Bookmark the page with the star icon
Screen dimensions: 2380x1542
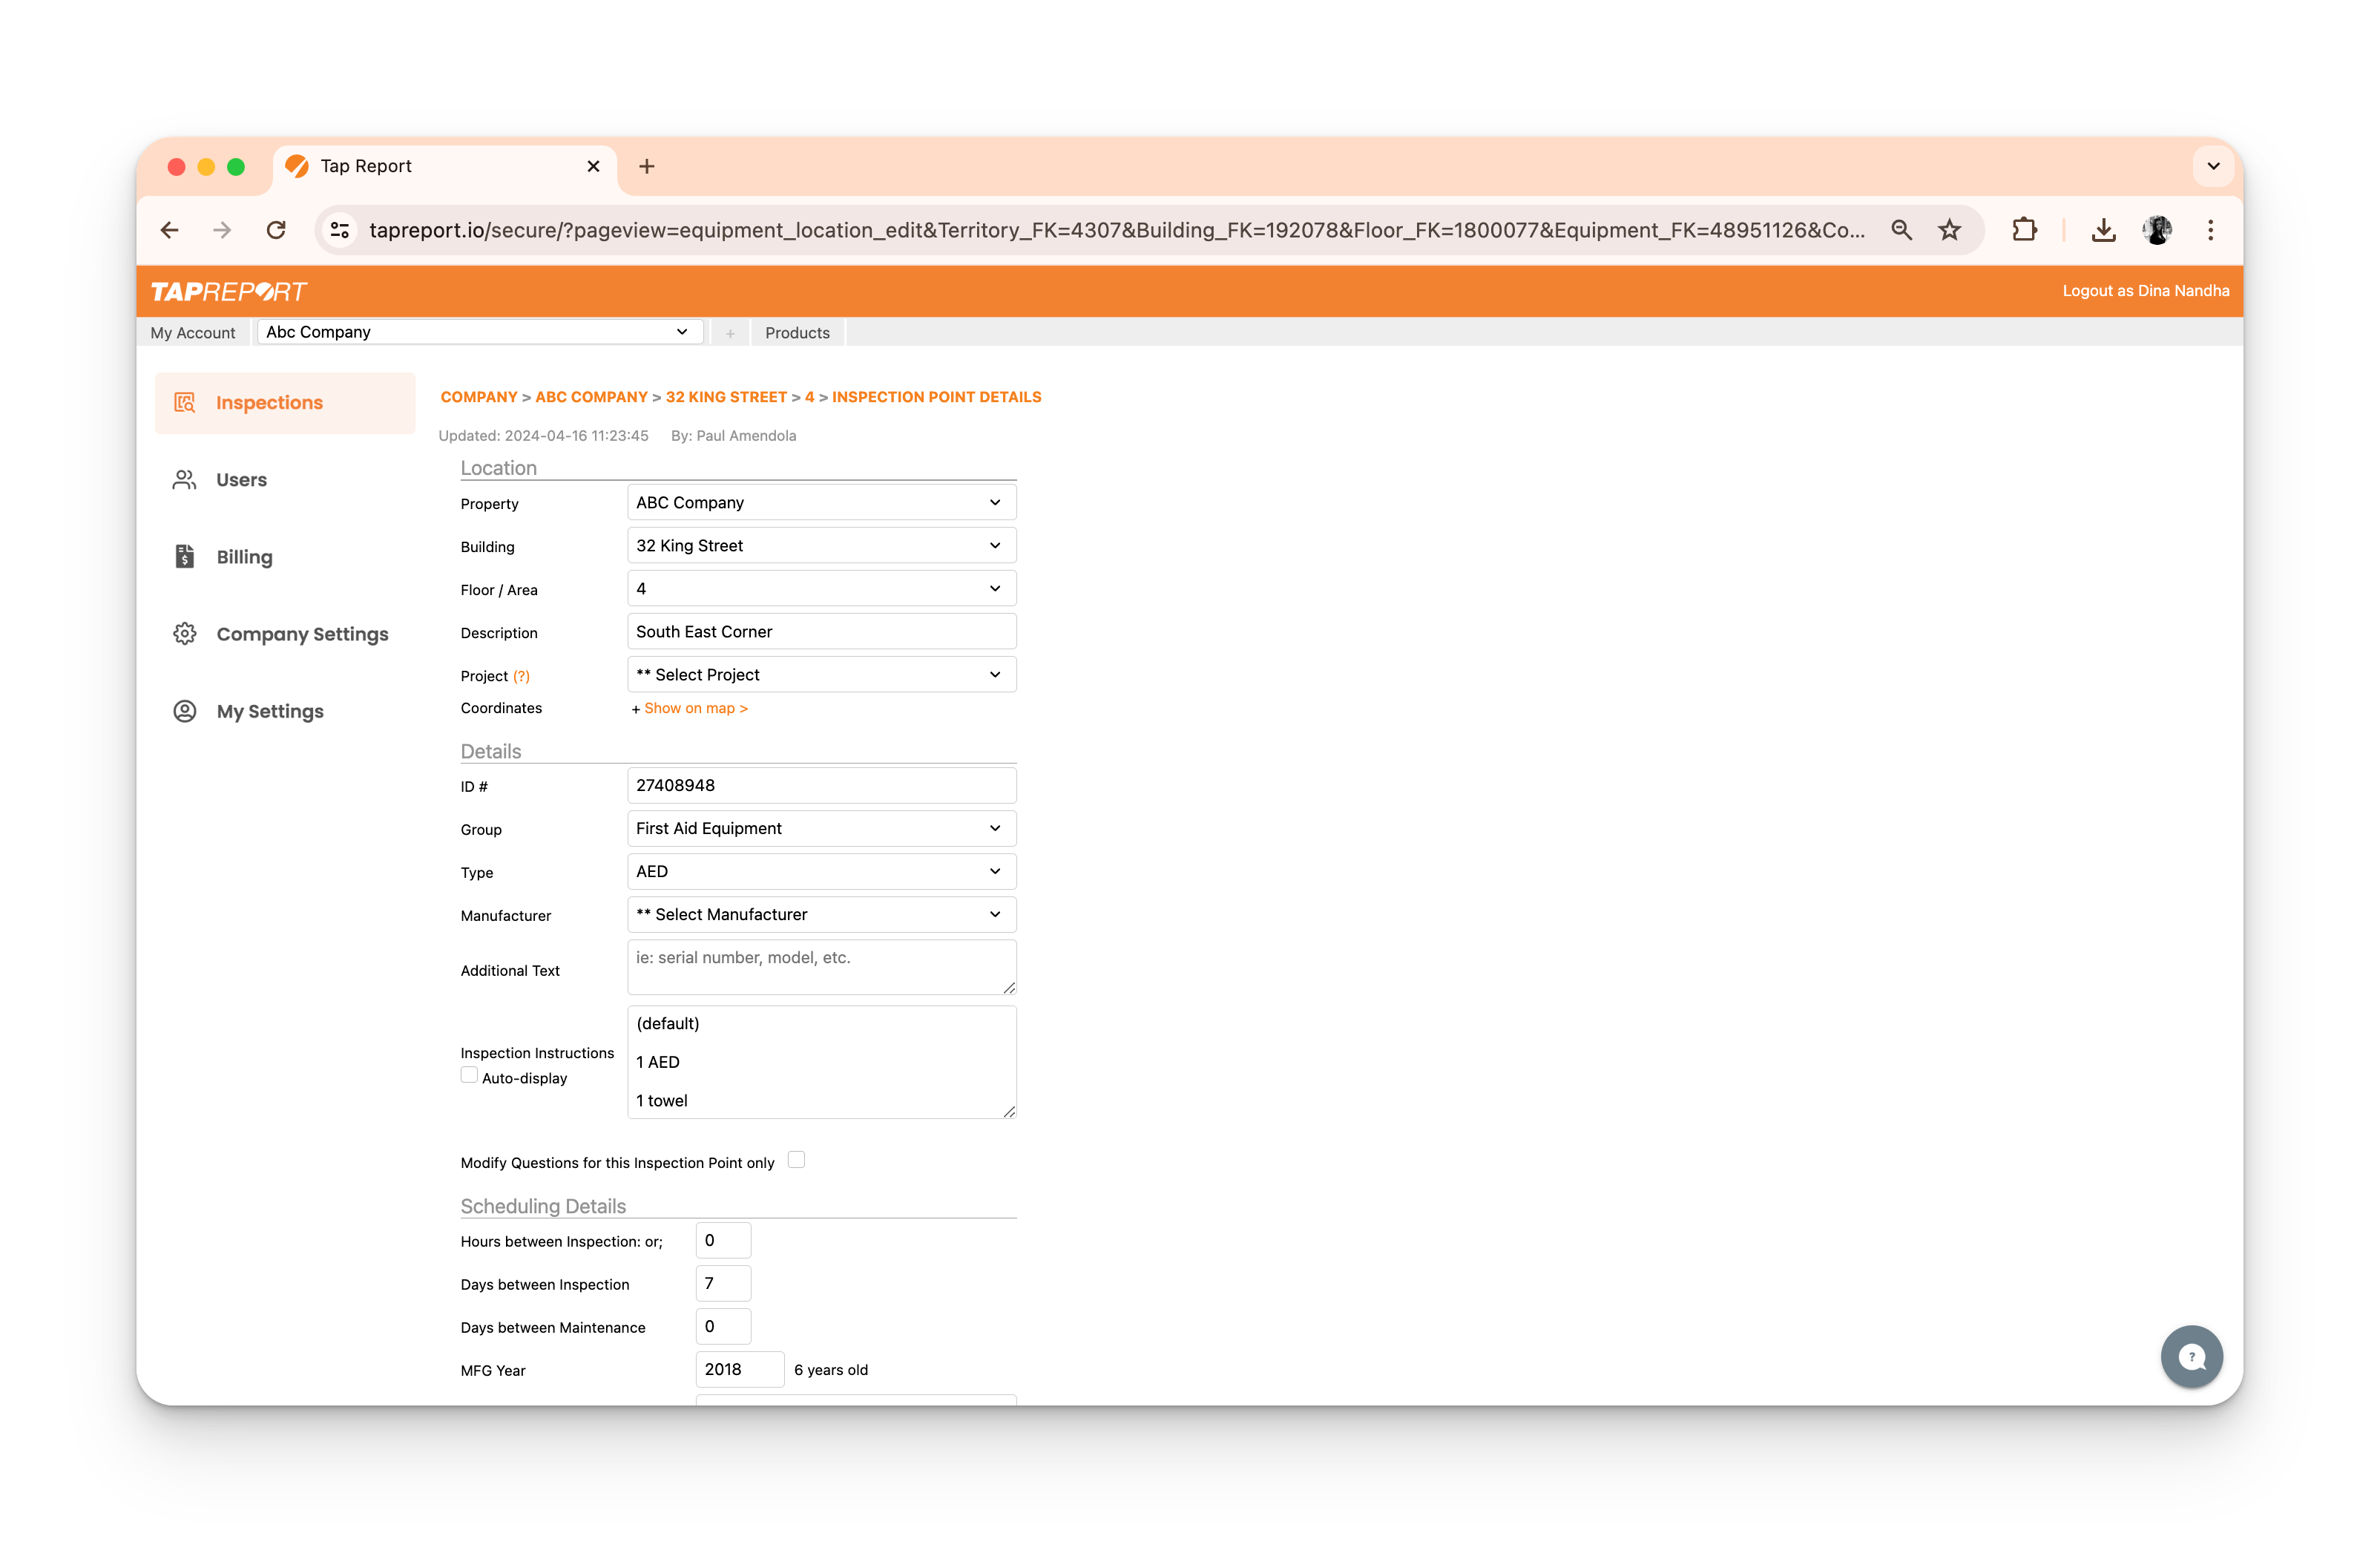coord(1949,230)
